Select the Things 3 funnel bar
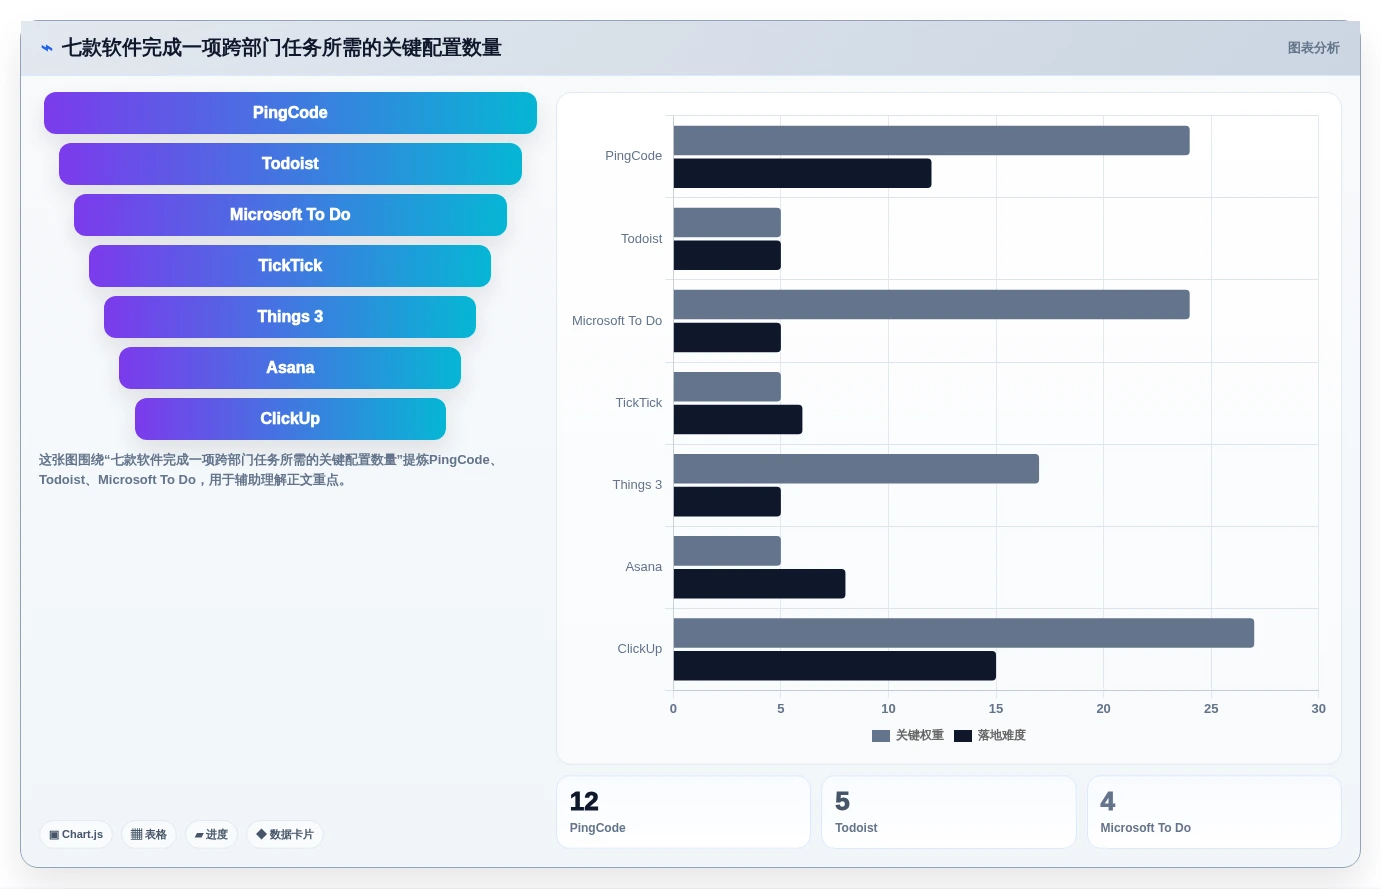Viewport: 1381px width, 889px height. point(290,317)
